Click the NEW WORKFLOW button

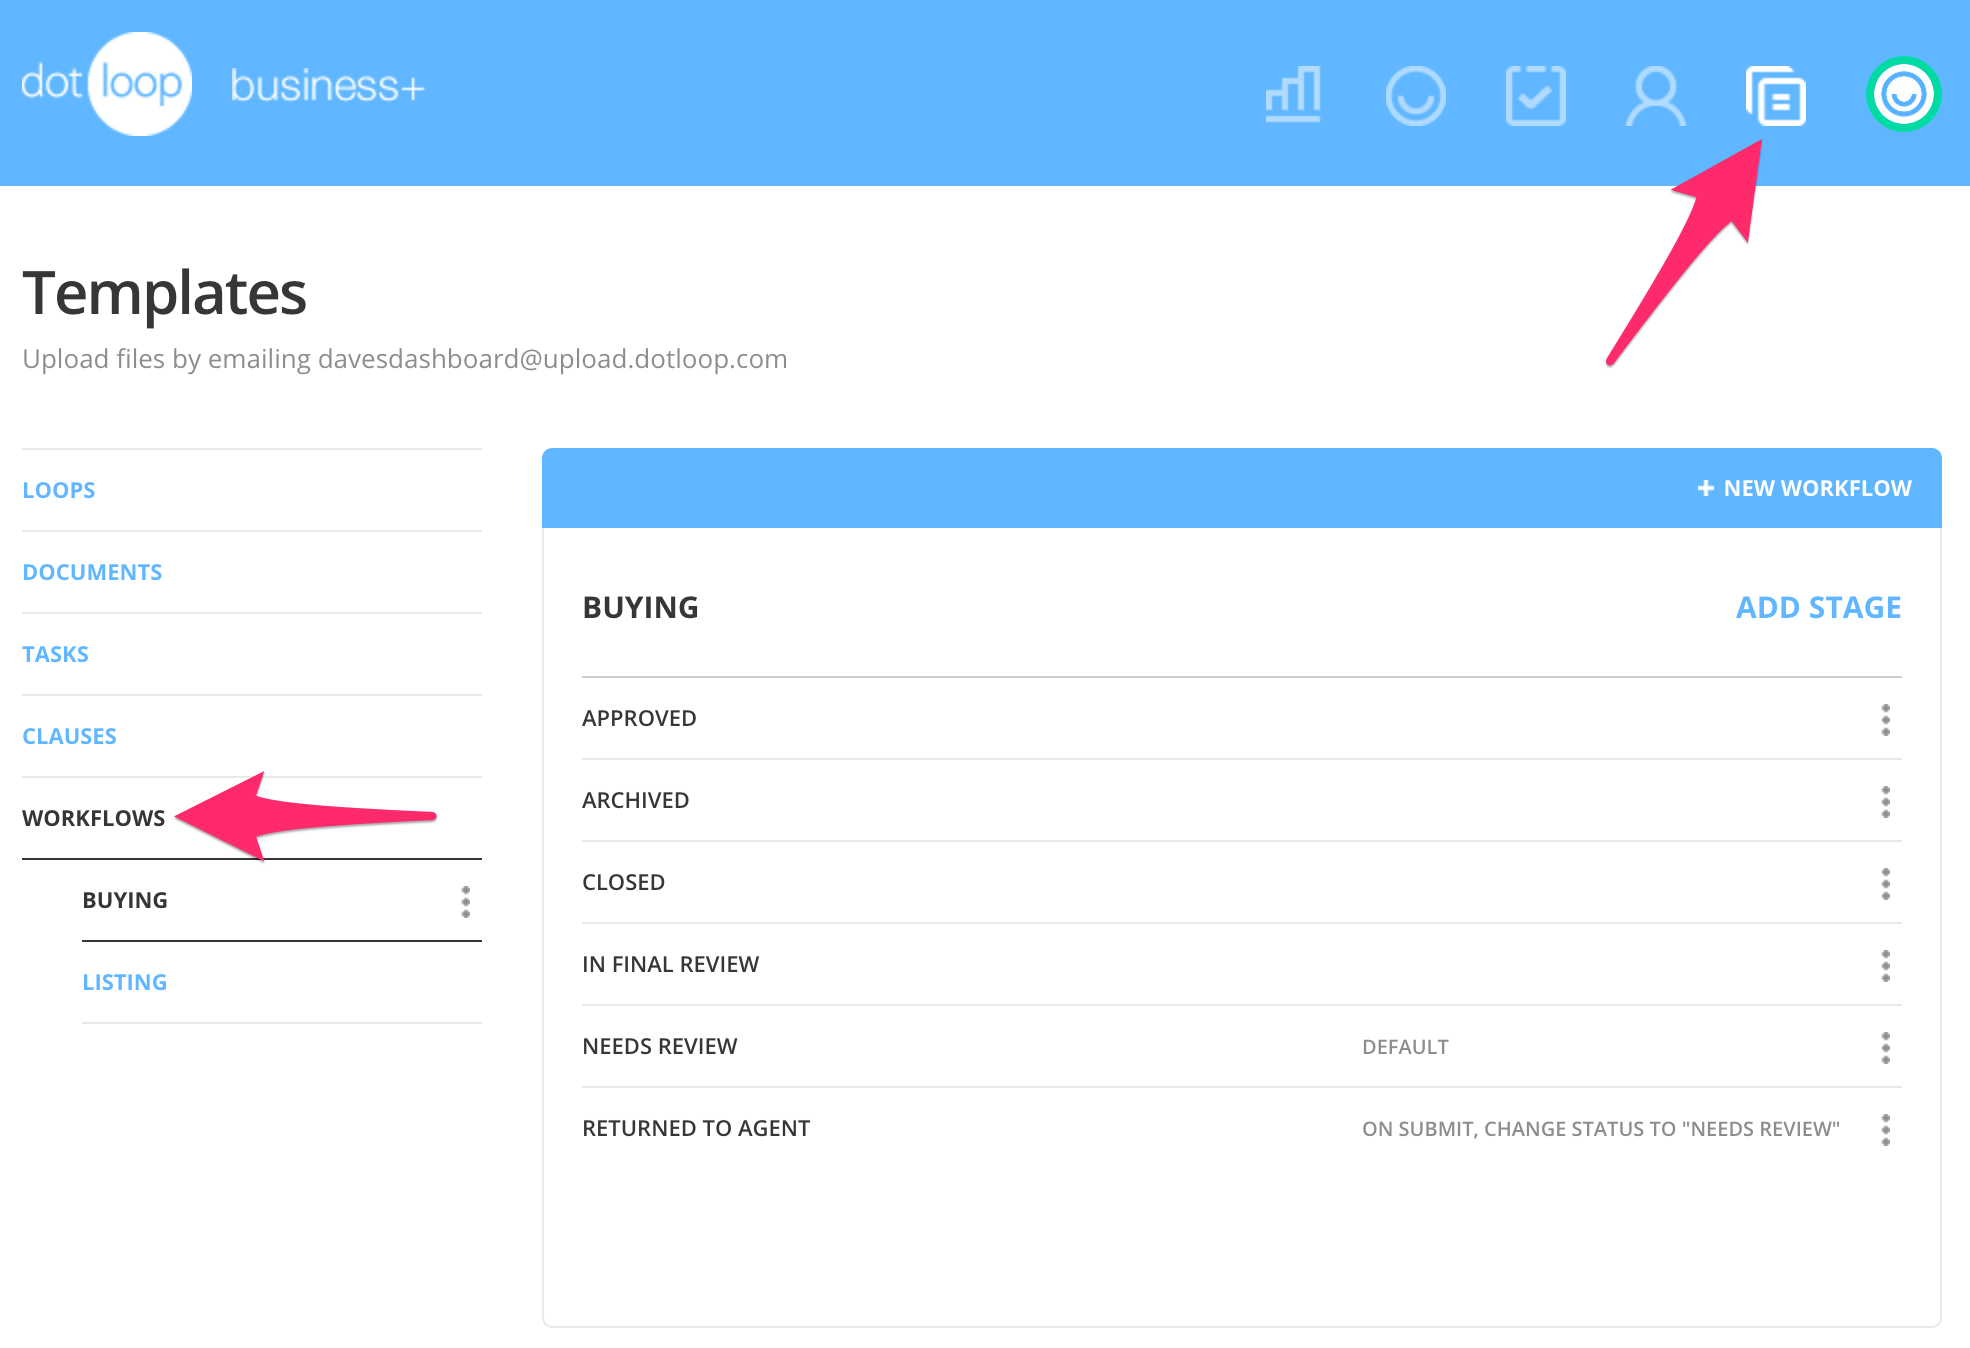1801,488
